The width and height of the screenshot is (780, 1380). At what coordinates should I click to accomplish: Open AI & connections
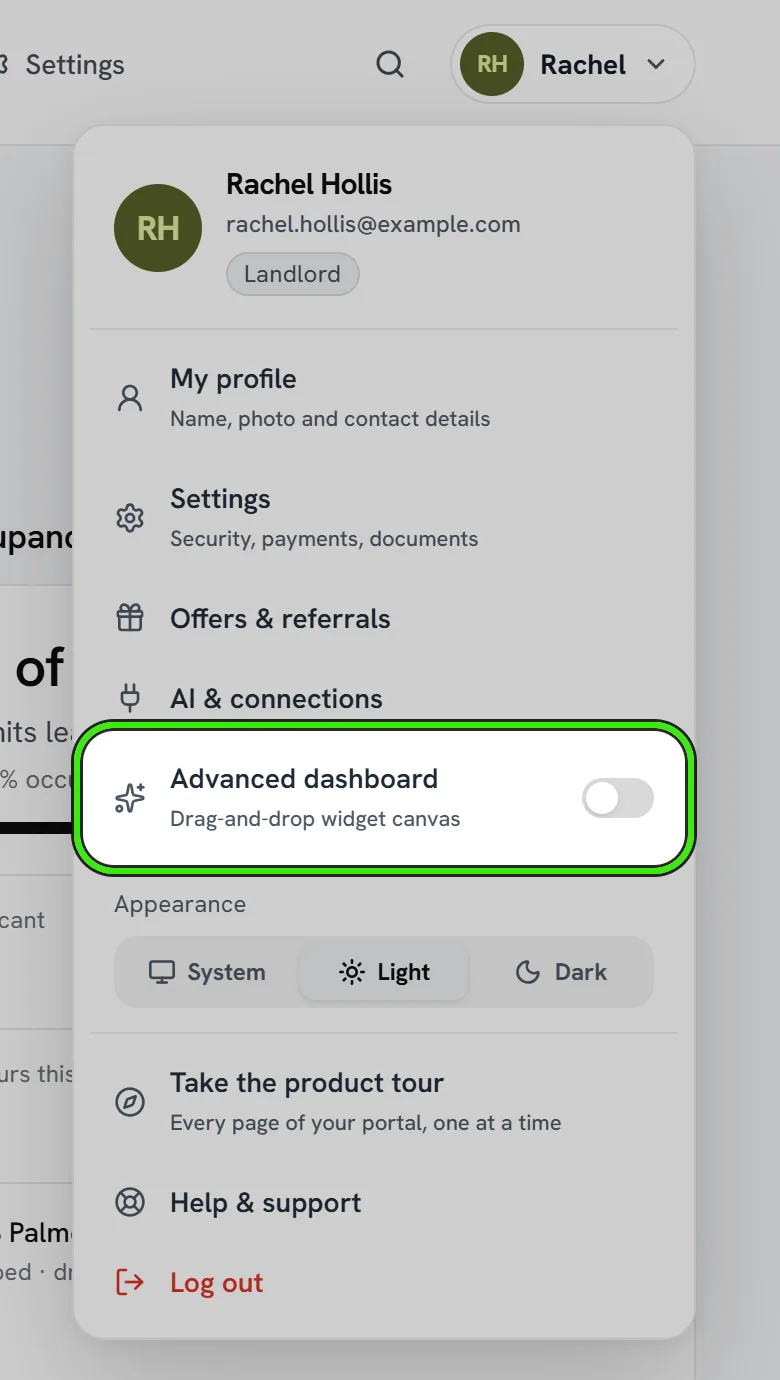(384, 698)
